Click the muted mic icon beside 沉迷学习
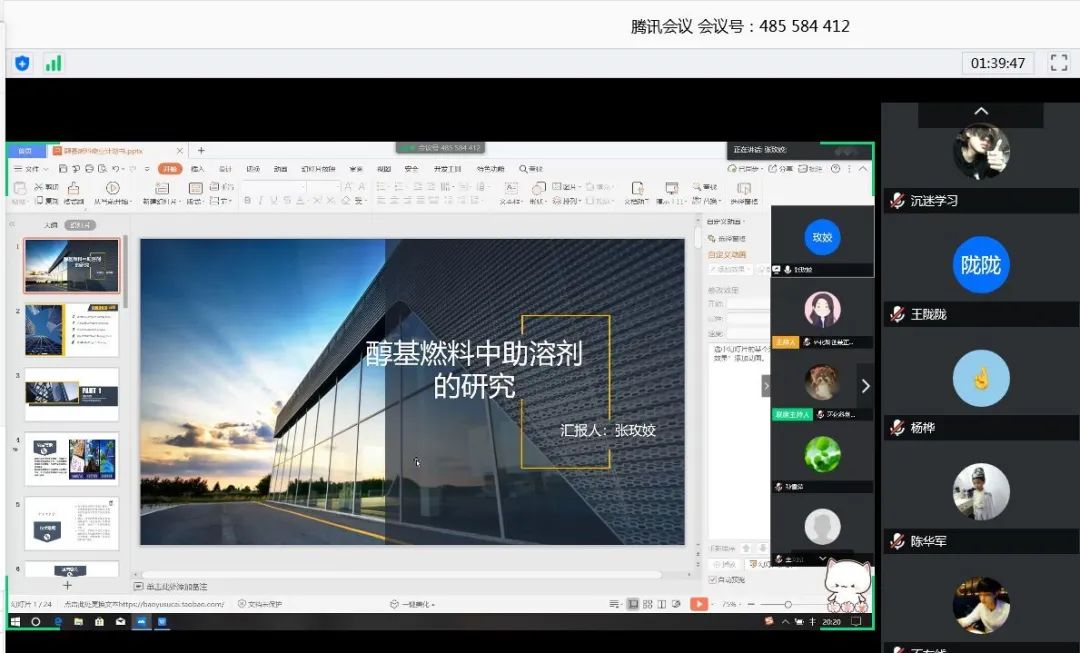 pos(897,200)
